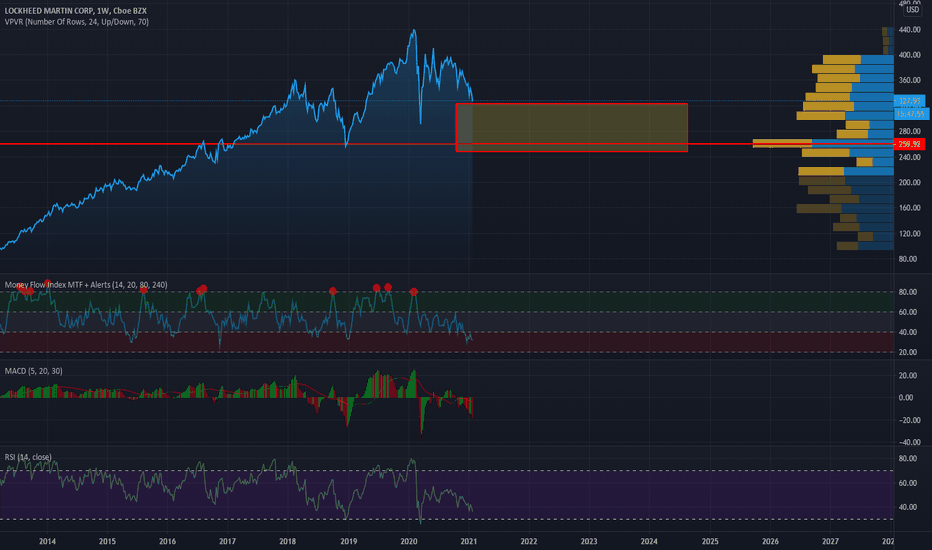Click the 2014 label on the time axis
The image size is (932, 550).
click(x=48, y=541)
